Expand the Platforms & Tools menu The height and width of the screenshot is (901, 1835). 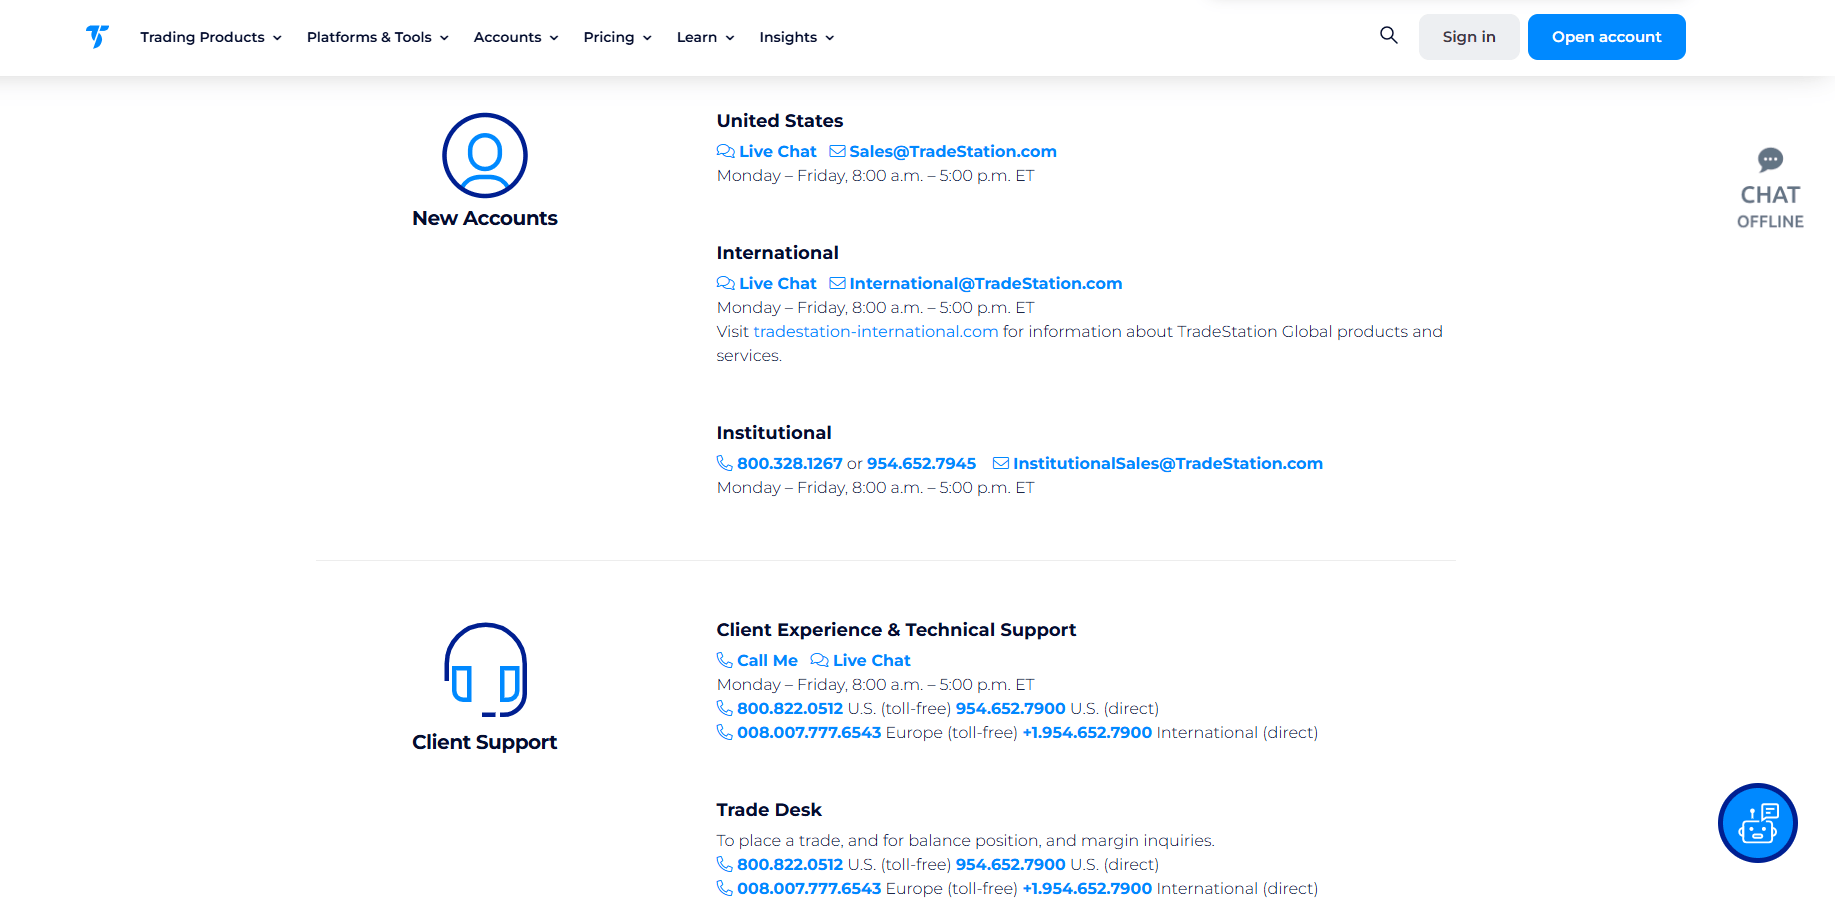[x=378, y=37]
